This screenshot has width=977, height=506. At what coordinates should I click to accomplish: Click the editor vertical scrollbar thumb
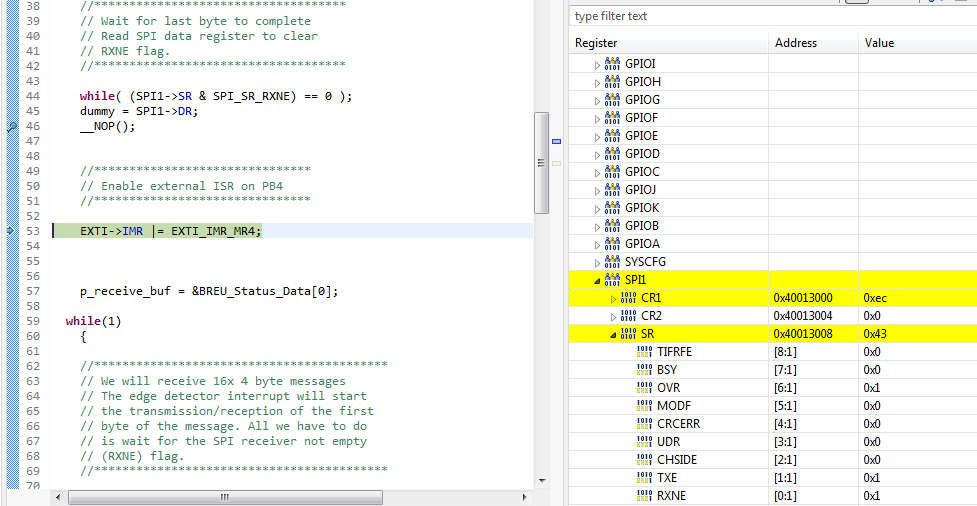click(x=541, y=163)
